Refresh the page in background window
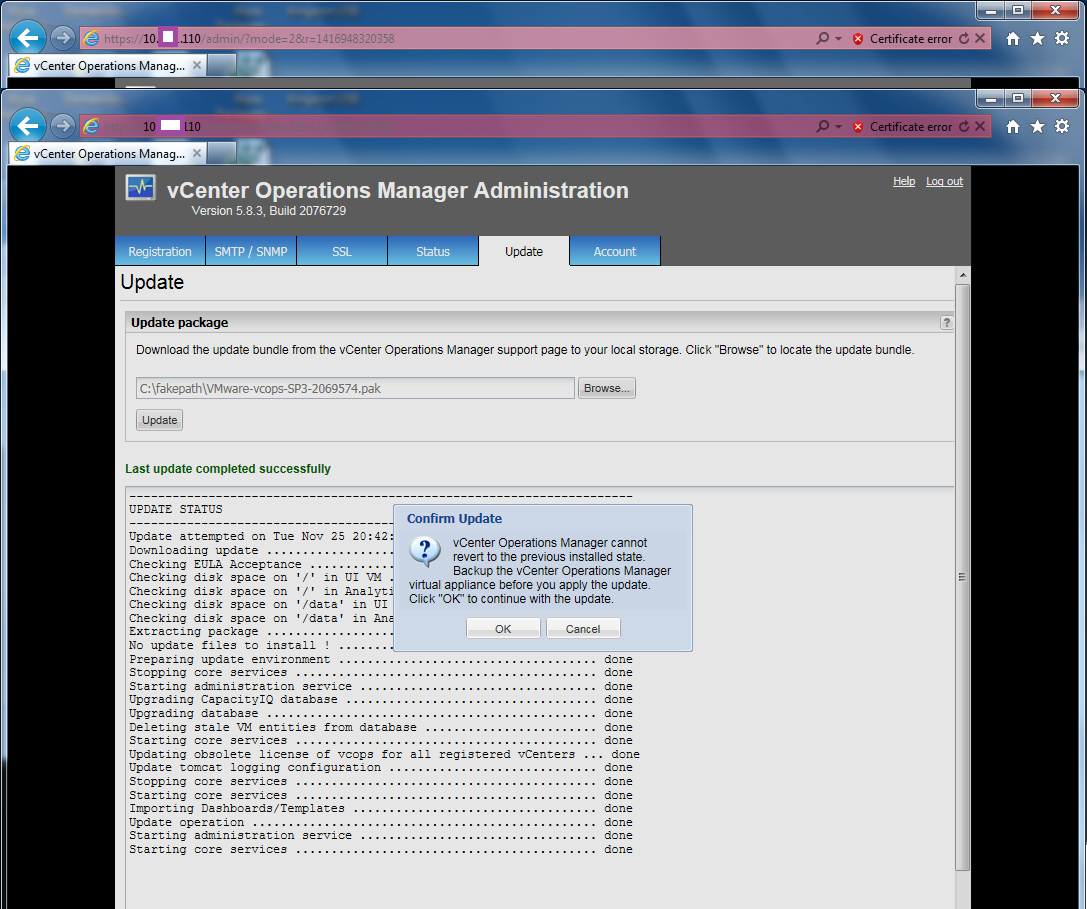Image resolution: width=1087 pixels, height=909 pixels. point(964,38)
